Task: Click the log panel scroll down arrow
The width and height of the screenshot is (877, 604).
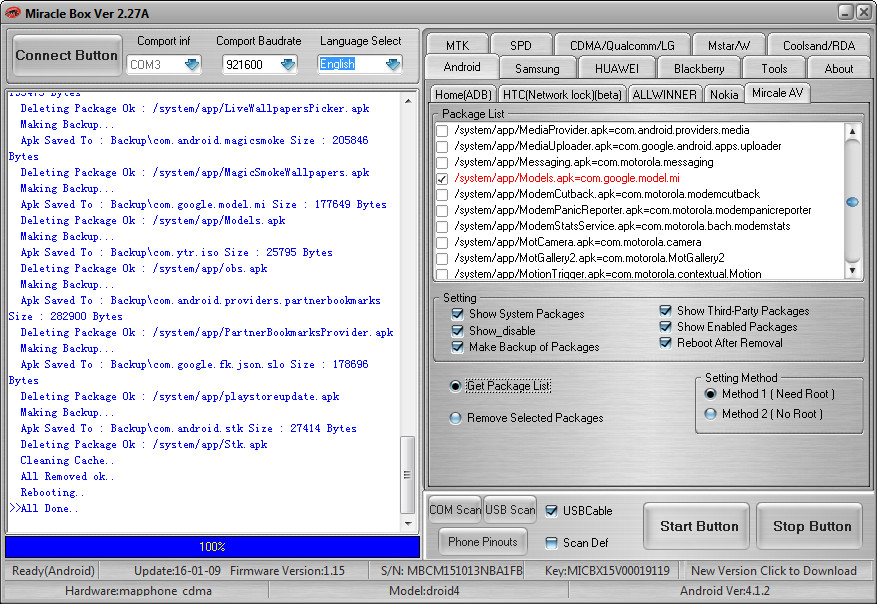Action: click(x=407, y=524)
